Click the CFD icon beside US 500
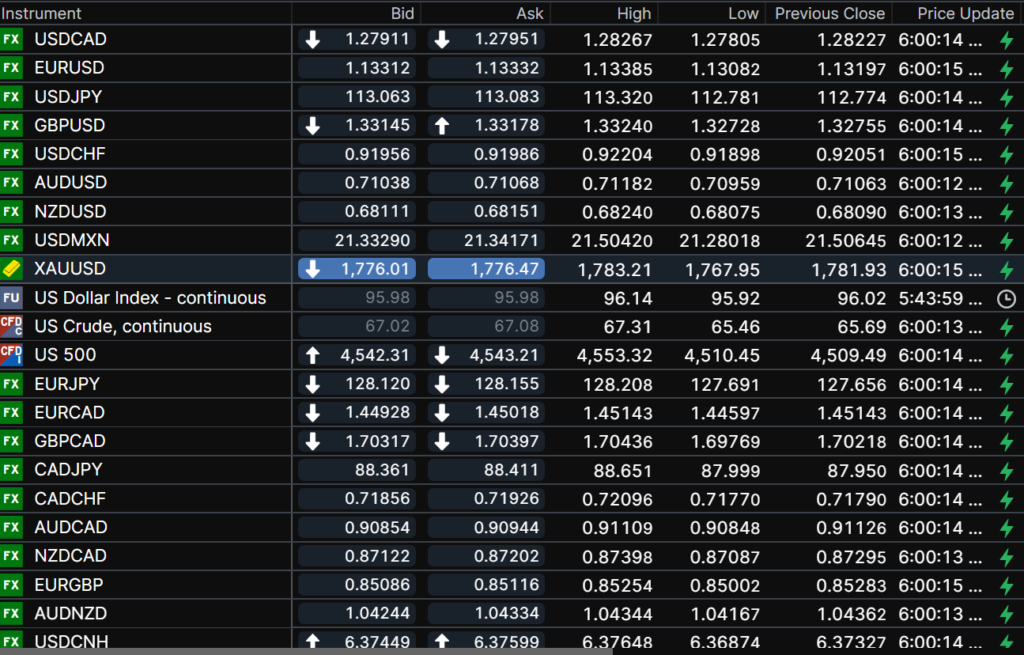Screen dimensions: 1024x655 [x=12, y=355]
